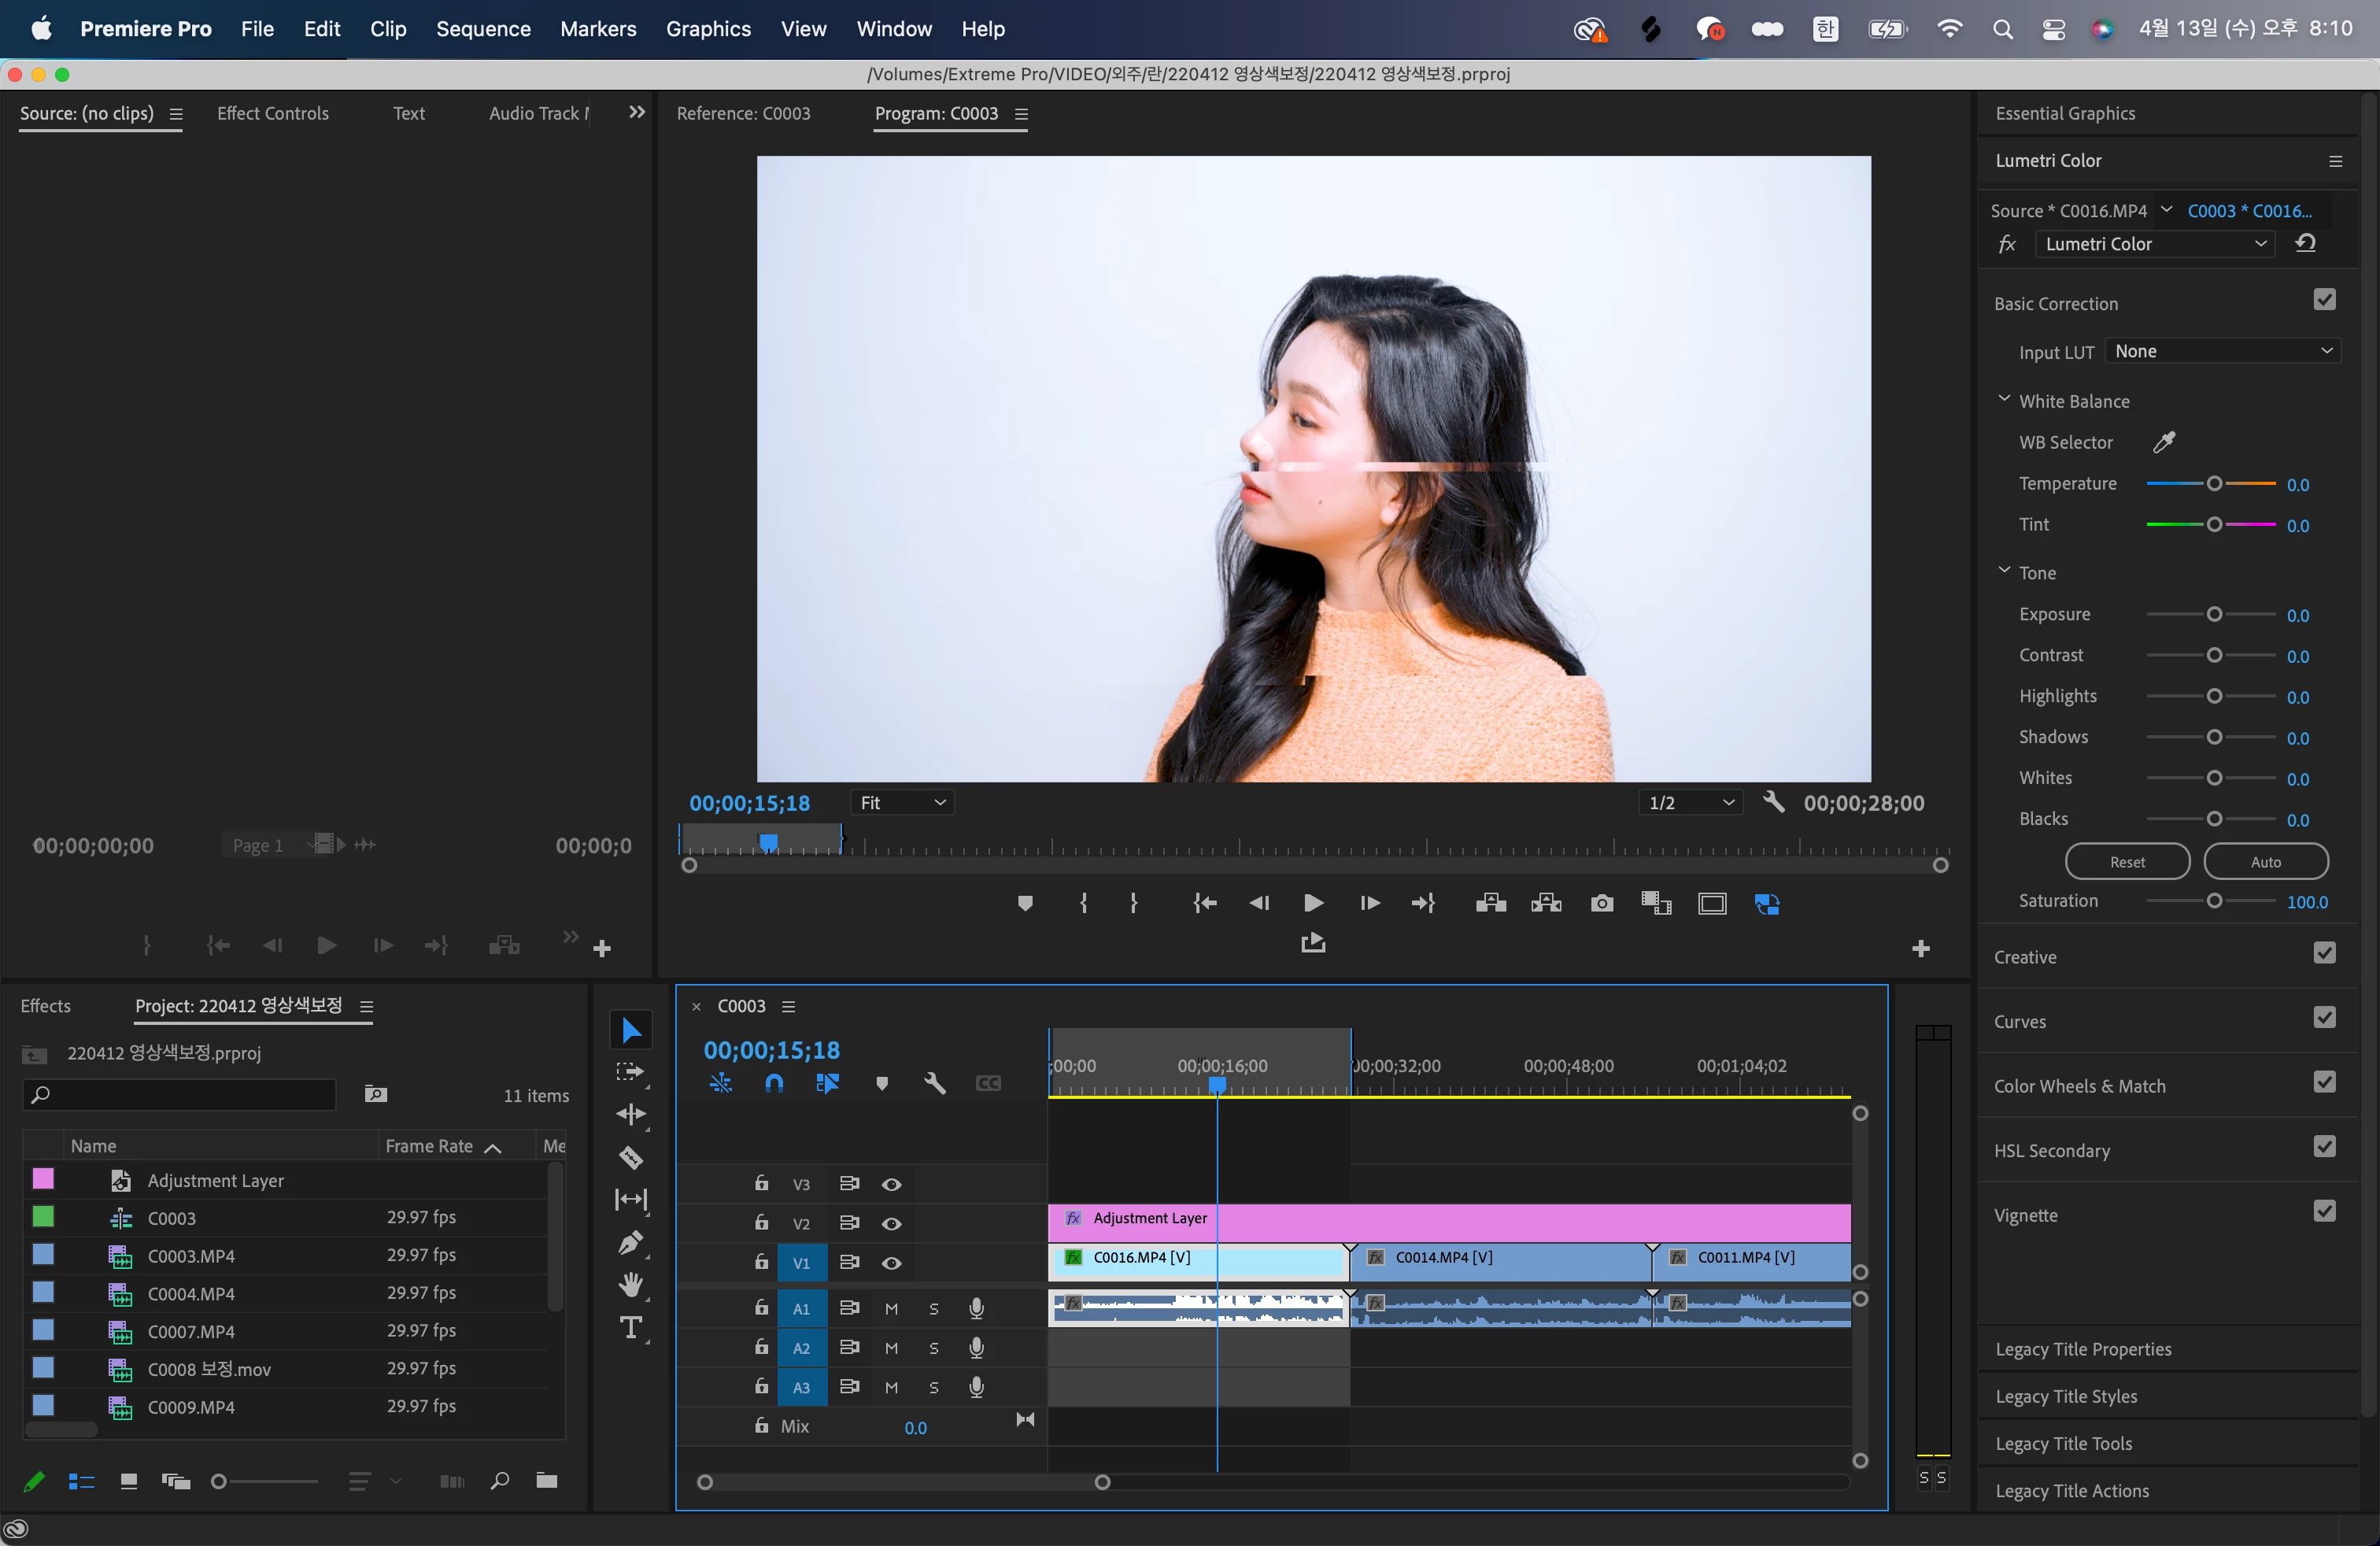The width and height of the screenshot is (2380, 1546).
Task: Open the Sequence menu
Action: point(483,29)
